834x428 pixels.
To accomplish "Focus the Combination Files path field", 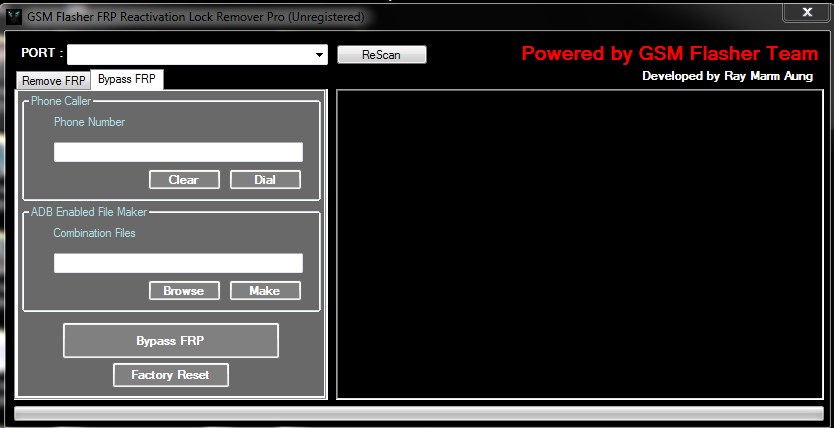I will pyautogui.click(x=178, y=263).
